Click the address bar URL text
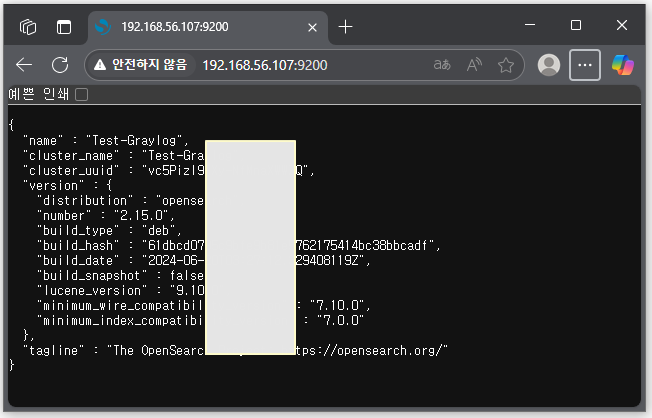Image resolution: width=652 pixels, height=418 pixels. click(265, 65)
